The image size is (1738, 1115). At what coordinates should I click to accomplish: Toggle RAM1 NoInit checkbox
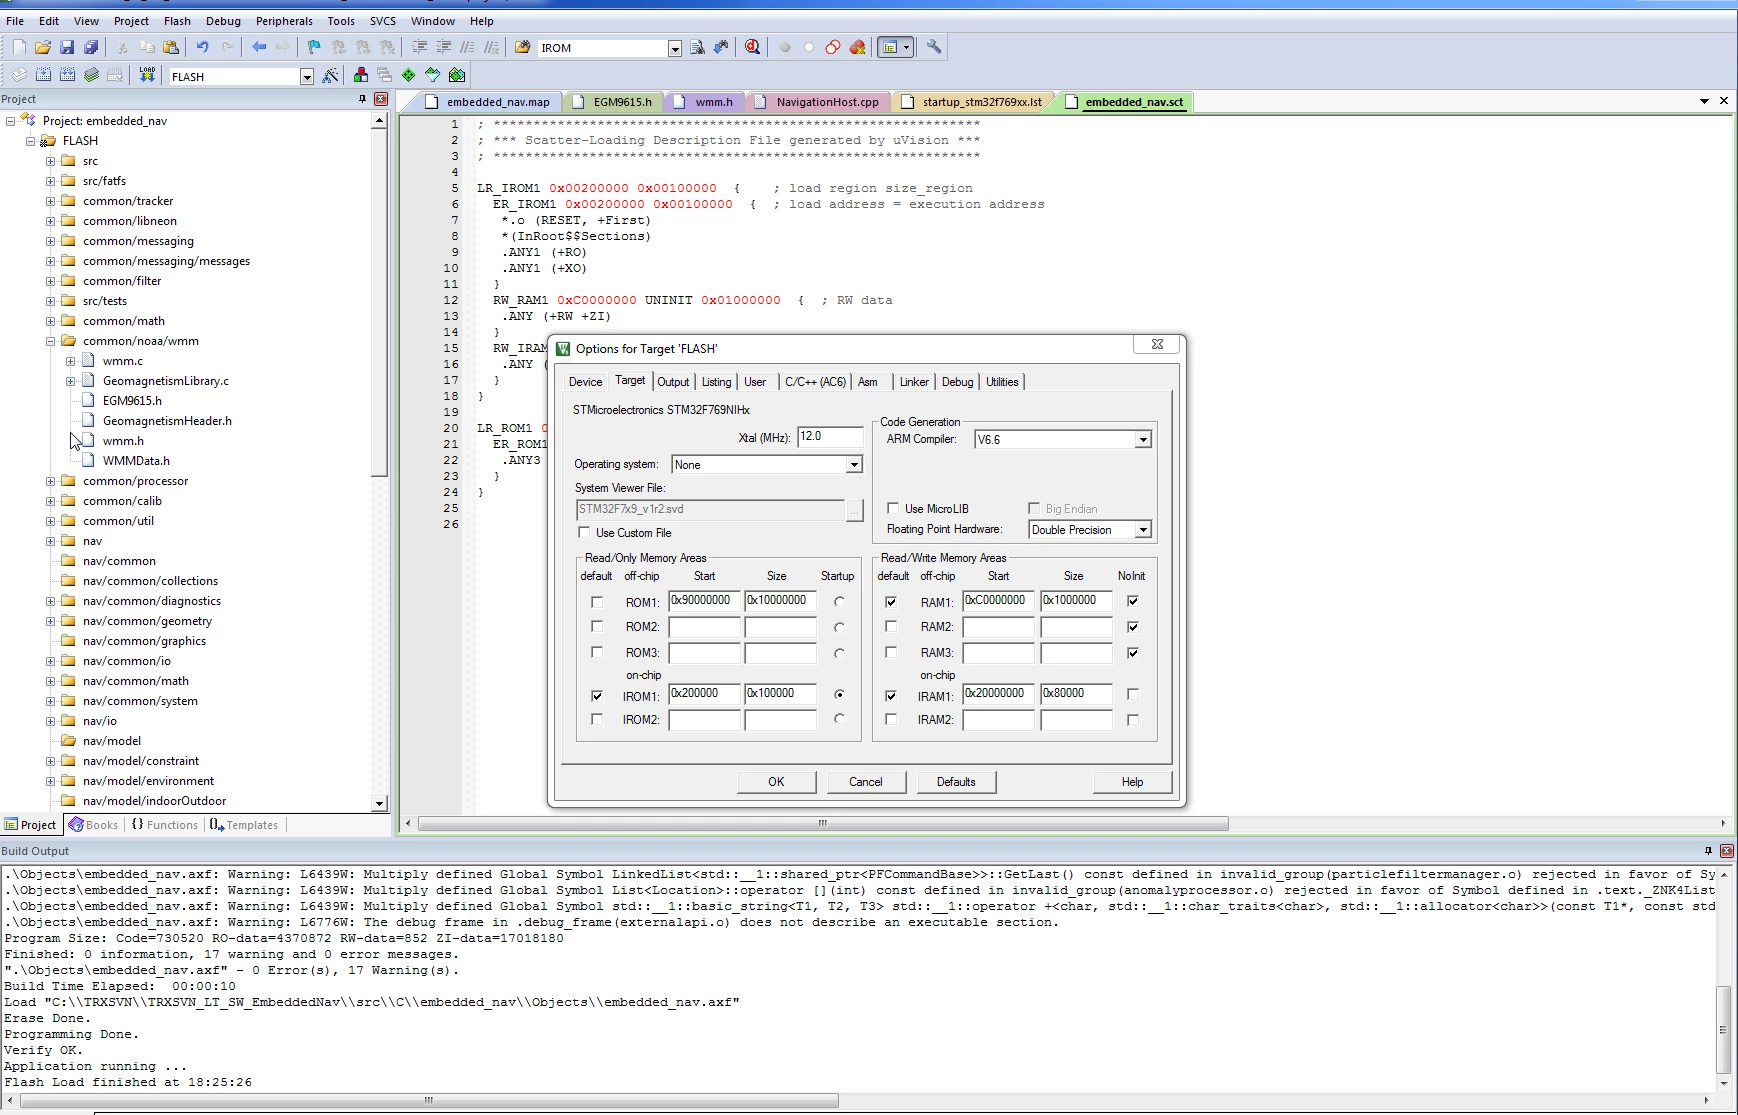[x=1133, y=601]
